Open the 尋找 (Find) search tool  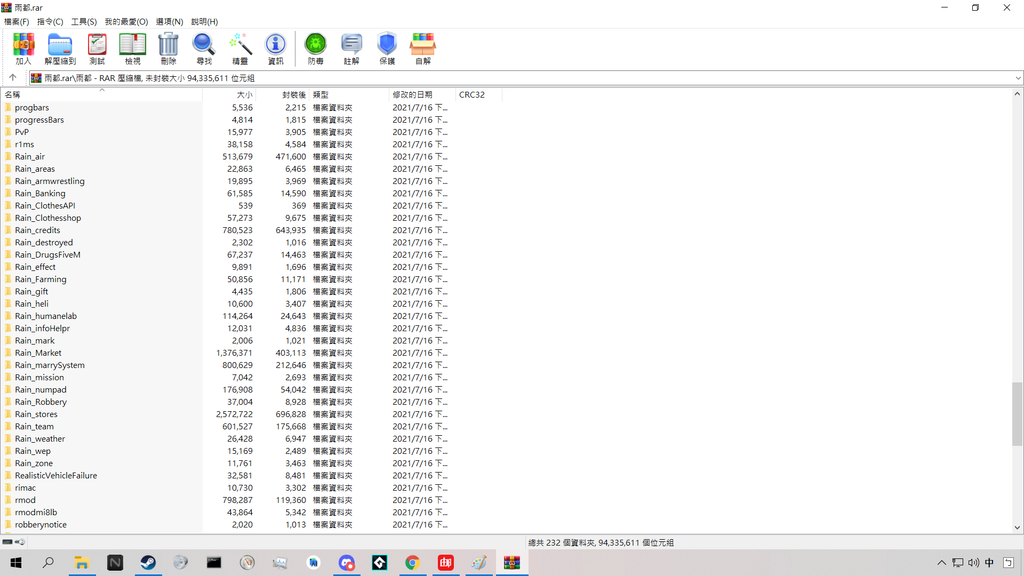click(204, 48)
